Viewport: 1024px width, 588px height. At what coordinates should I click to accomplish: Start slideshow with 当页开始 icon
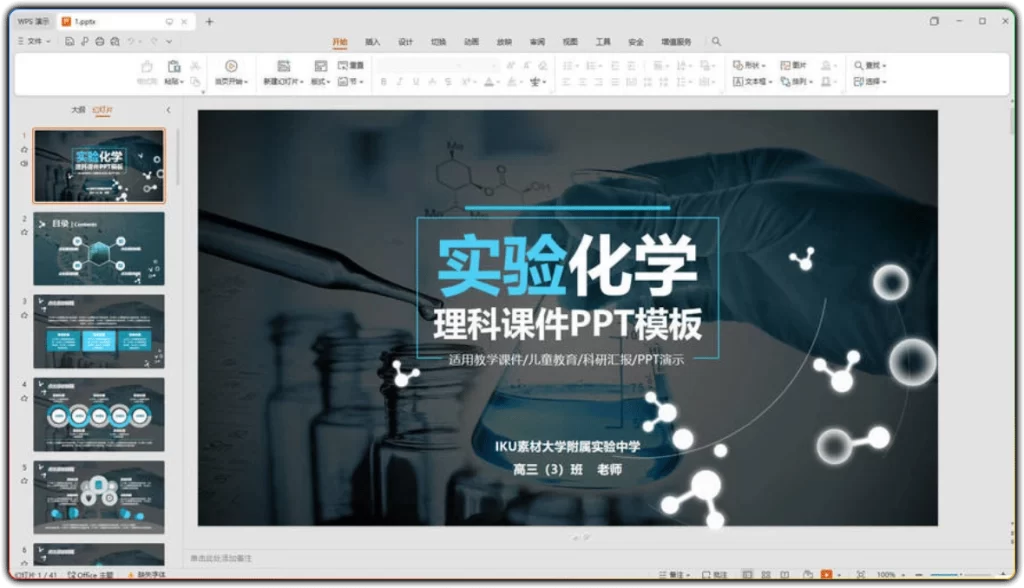point(231,70)
